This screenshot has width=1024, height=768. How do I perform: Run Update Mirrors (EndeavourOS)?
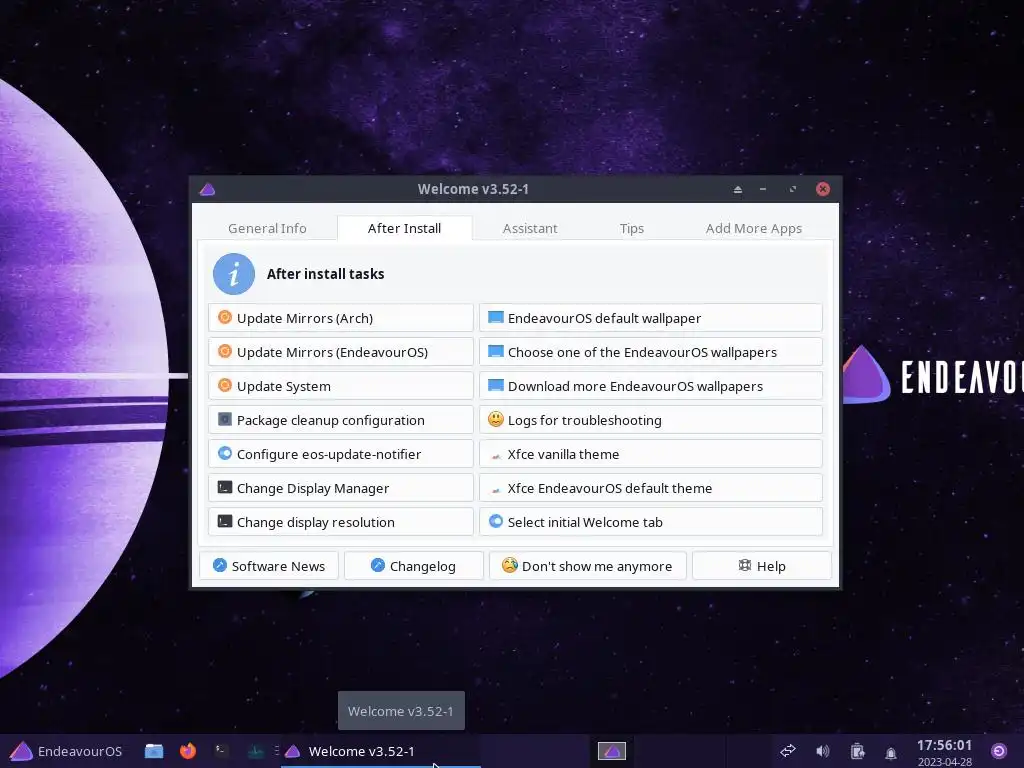coord(340,352)
